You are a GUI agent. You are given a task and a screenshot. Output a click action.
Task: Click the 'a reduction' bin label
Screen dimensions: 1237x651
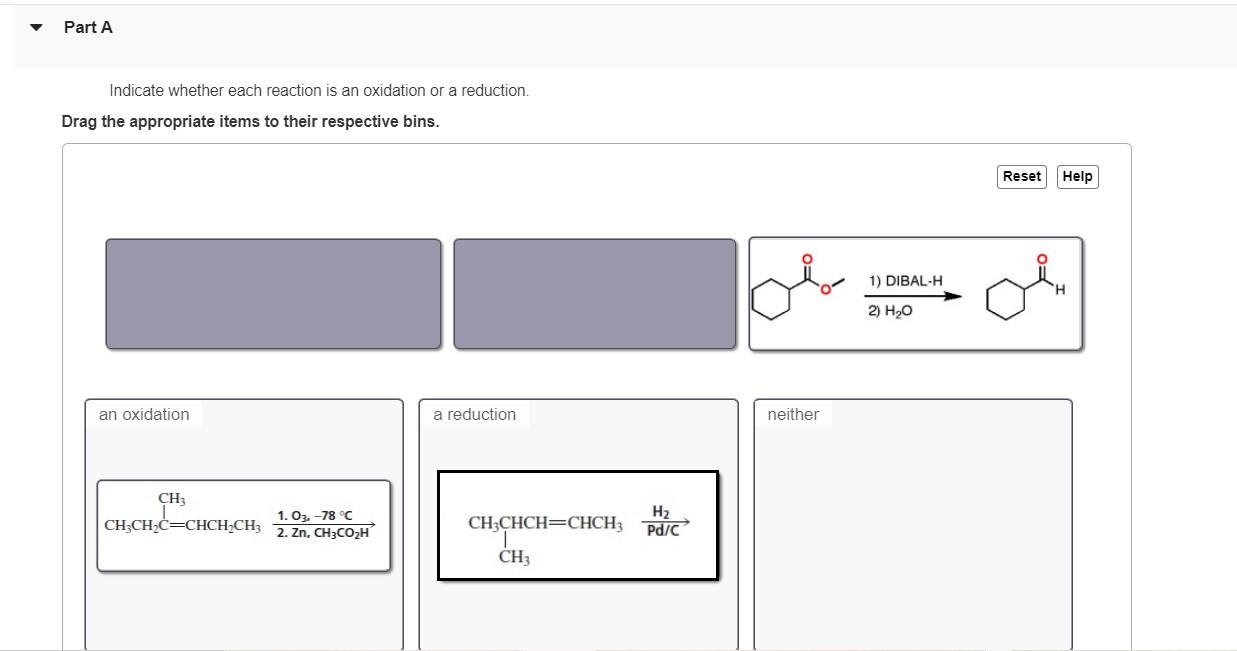click(x=474, y=413)
